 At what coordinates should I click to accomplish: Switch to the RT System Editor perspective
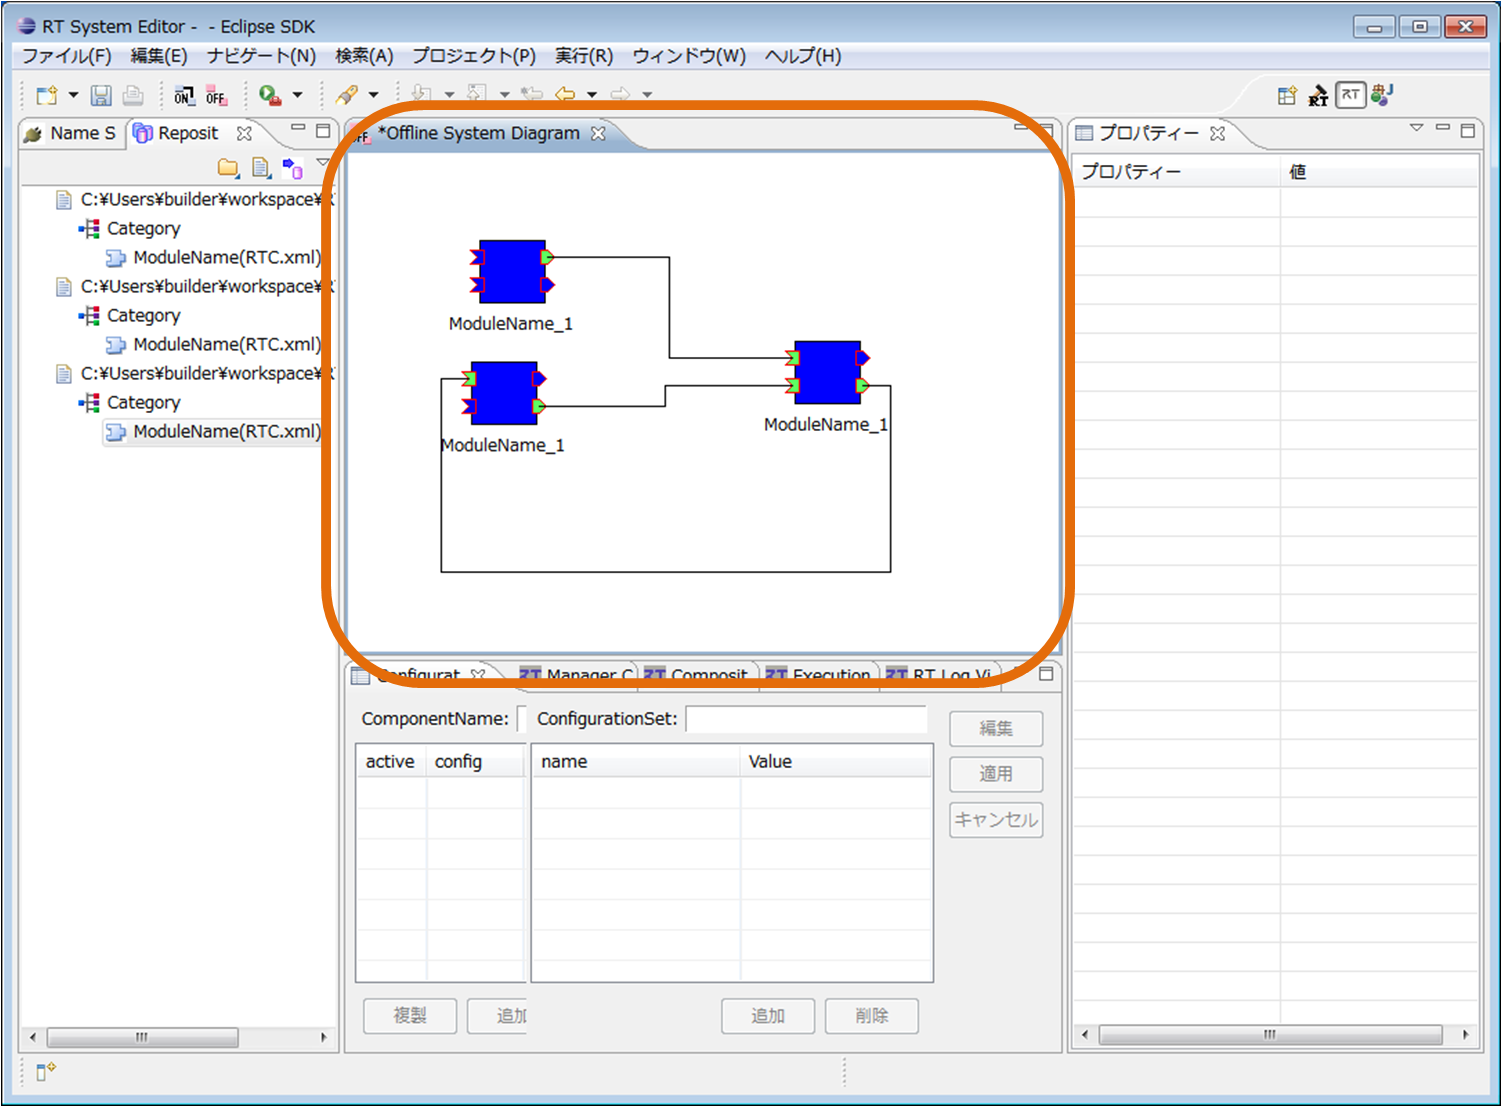click(1350, 95)
